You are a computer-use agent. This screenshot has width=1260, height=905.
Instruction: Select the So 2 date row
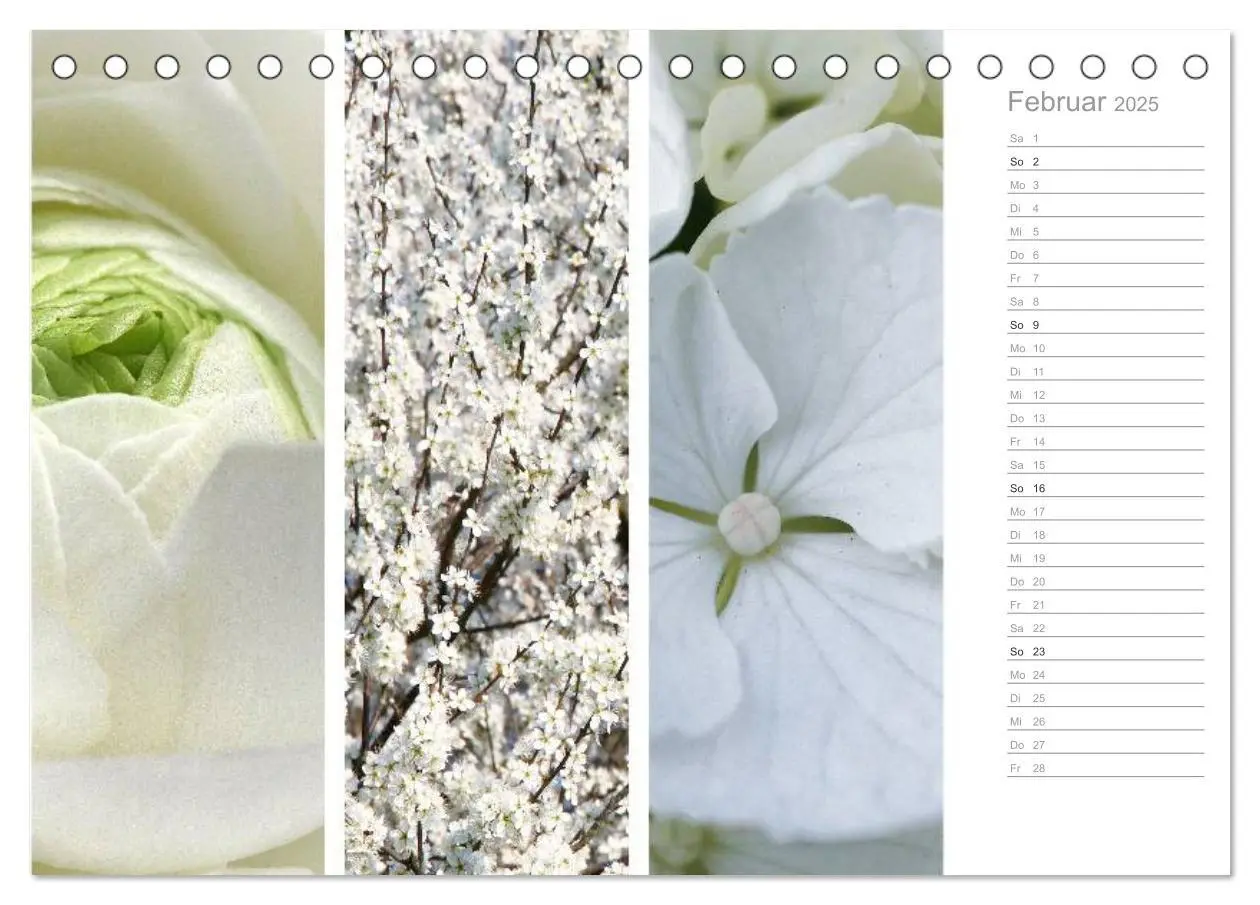click(x=1105, y=161)
